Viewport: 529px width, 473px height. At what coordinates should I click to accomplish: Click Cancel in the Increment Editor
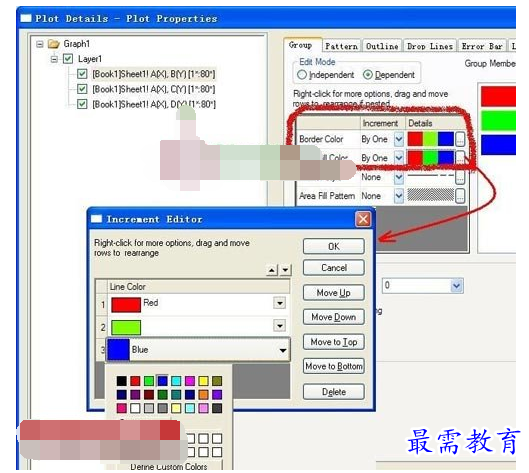pos(334,268)
